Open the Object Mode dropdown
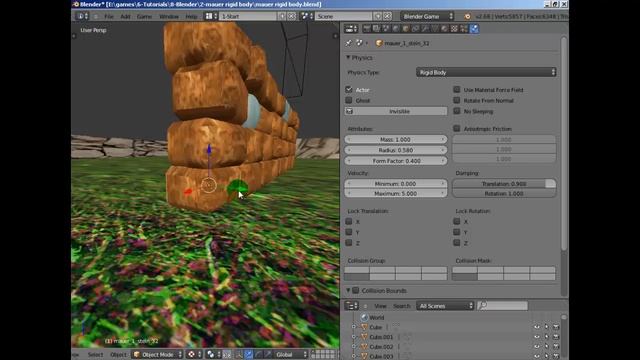Image resolution: width=640 pixels, height=360 pixels. click(x=158, y=354)
